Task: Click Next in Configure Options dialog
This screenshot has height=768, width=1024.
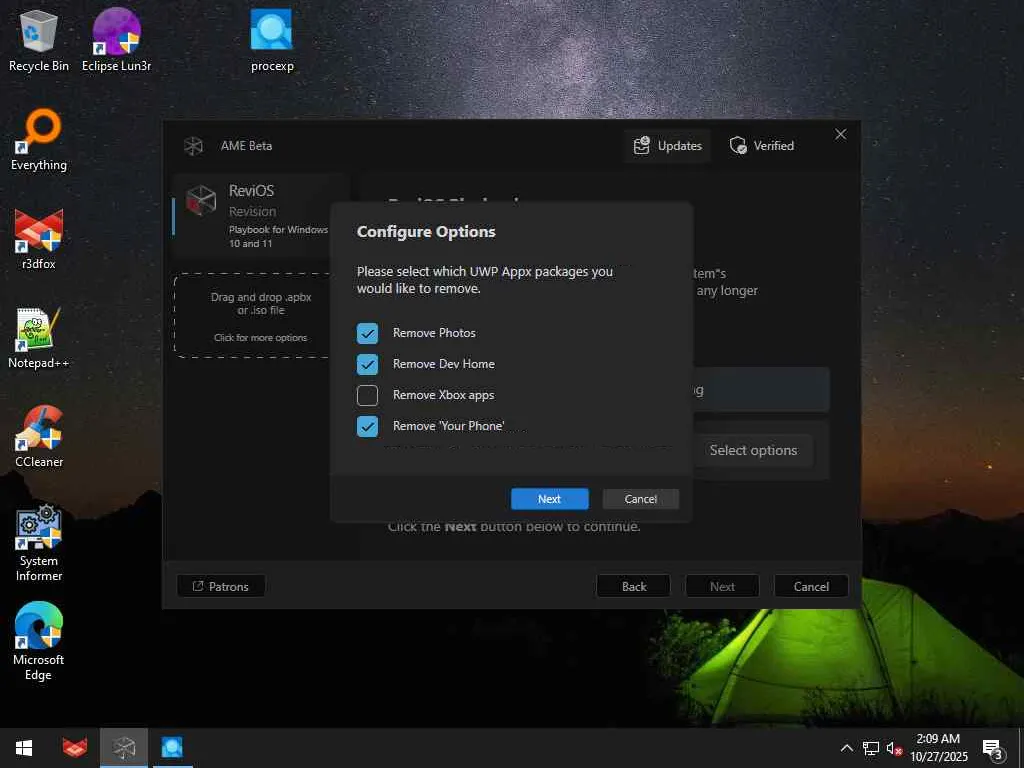Action: (549, 499)
